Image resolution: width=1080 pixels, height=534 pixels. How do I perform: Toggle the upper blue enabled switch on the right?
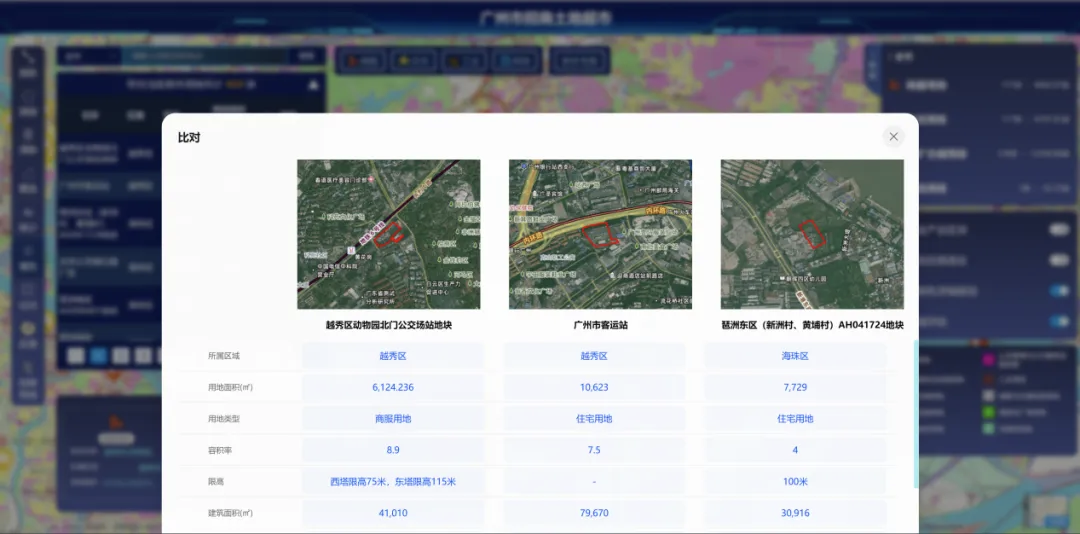tap(1058, 291)
